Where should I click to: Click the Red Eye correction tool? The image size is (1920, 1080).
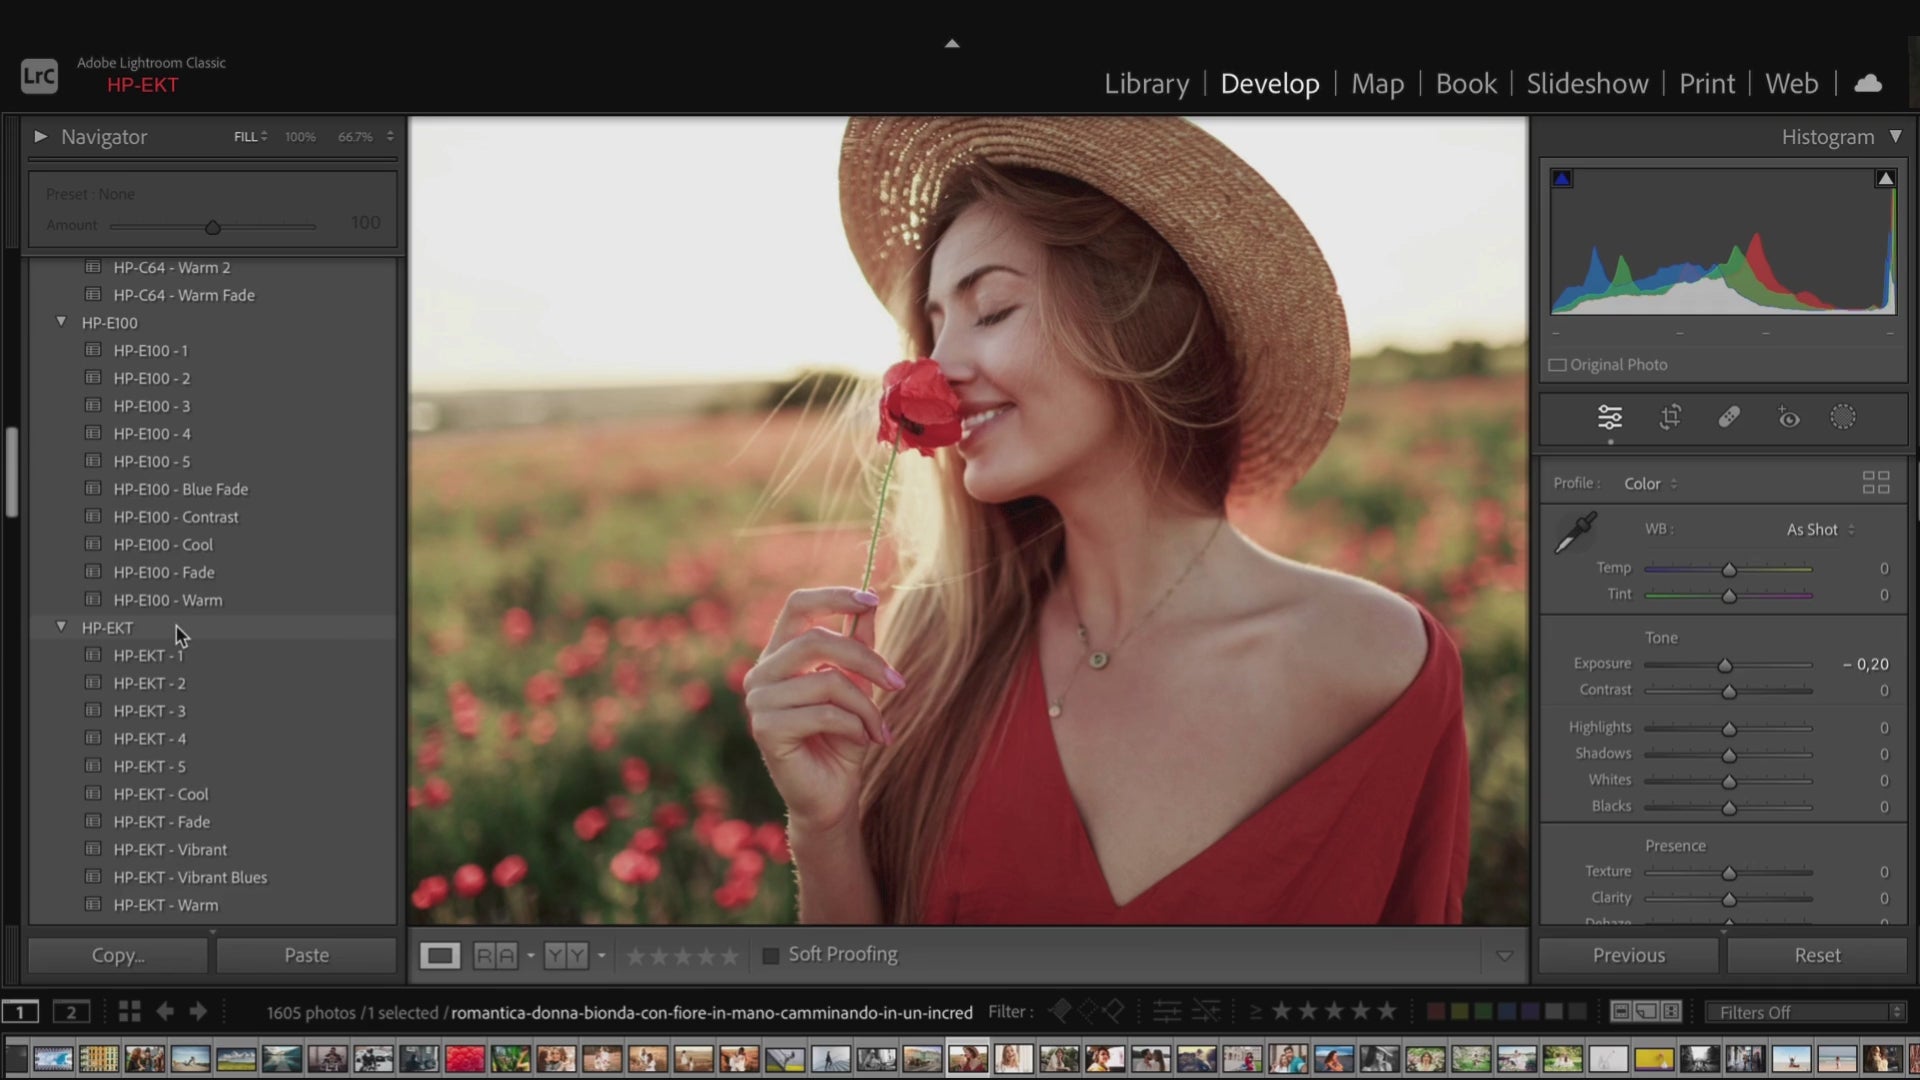(1788, 417)
